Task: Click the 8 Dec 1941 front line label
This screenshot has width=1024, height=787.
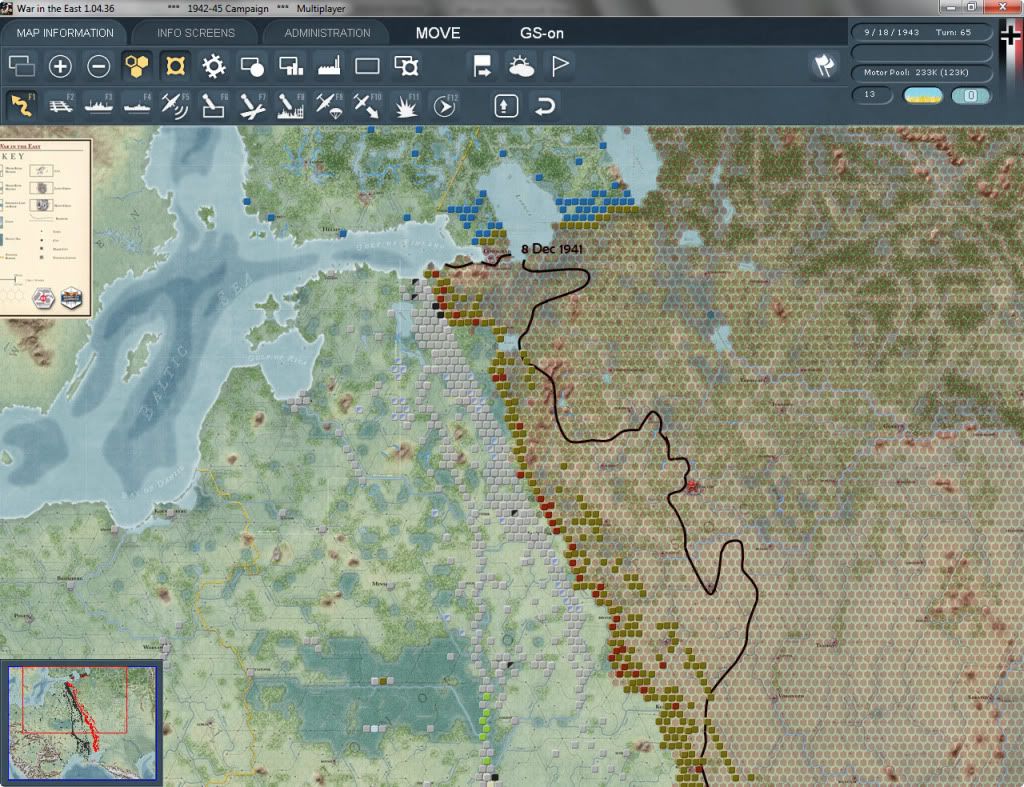Action: [x=552, y=249]
